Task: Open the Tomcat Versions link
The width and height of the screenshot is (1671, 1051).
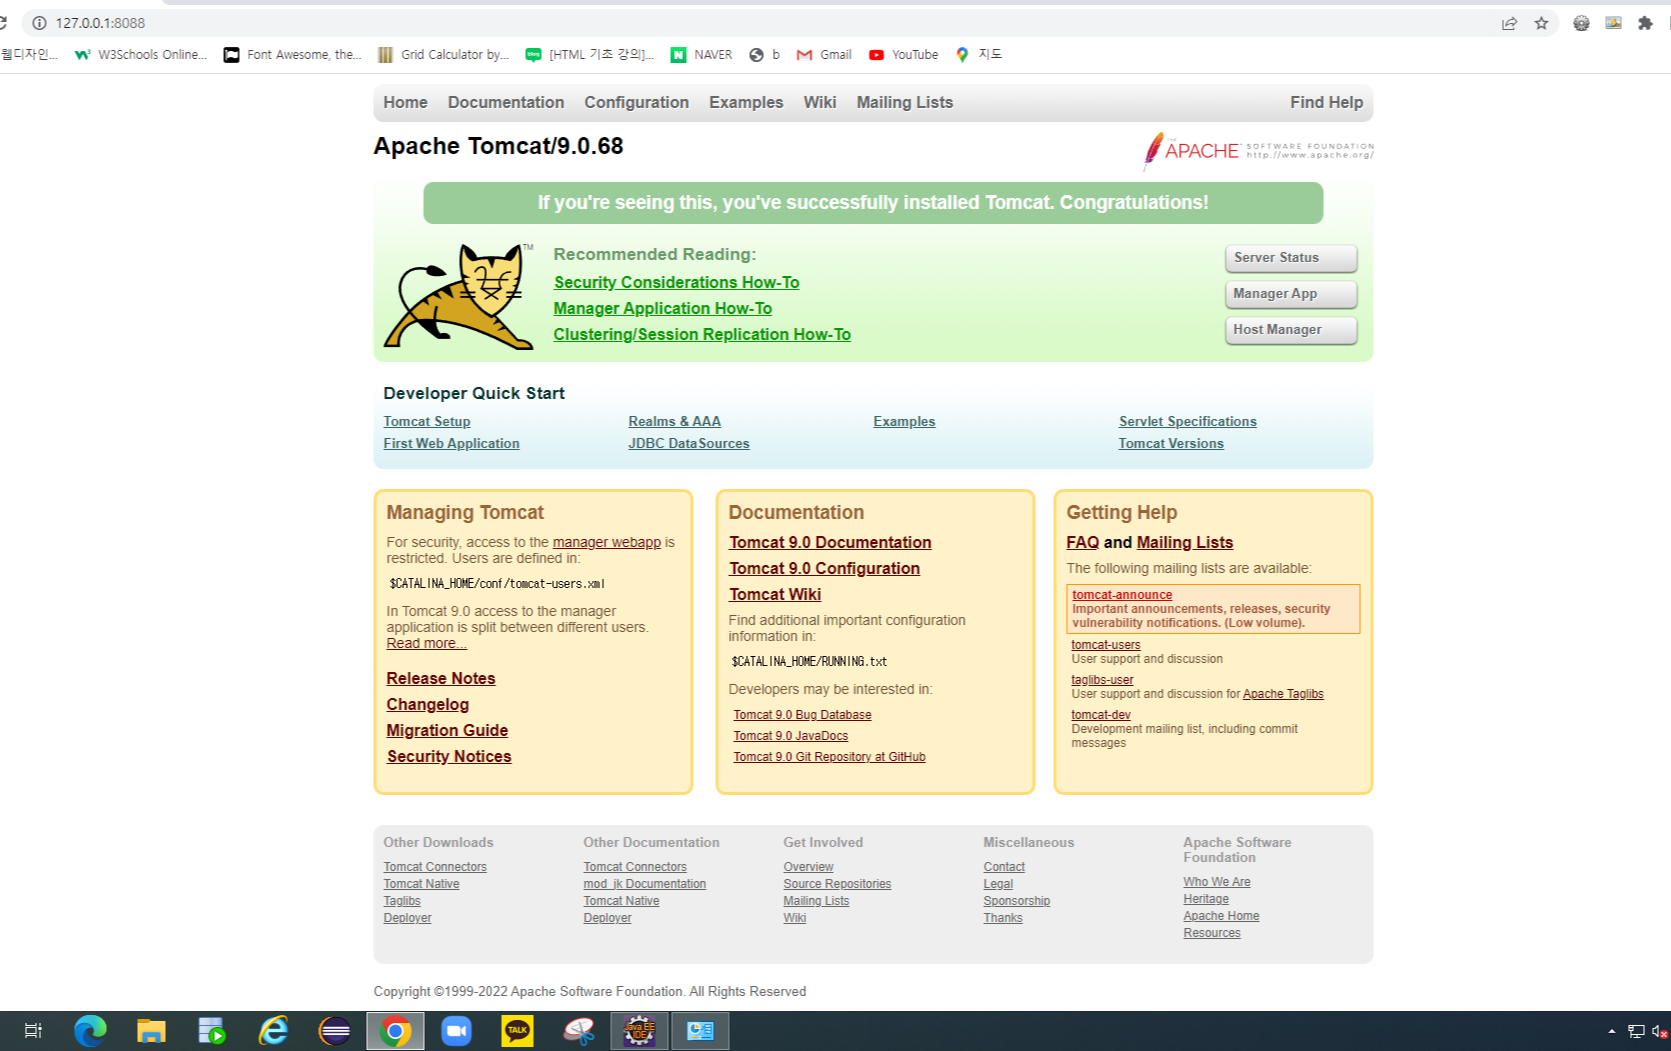Action: point(1171,444)
